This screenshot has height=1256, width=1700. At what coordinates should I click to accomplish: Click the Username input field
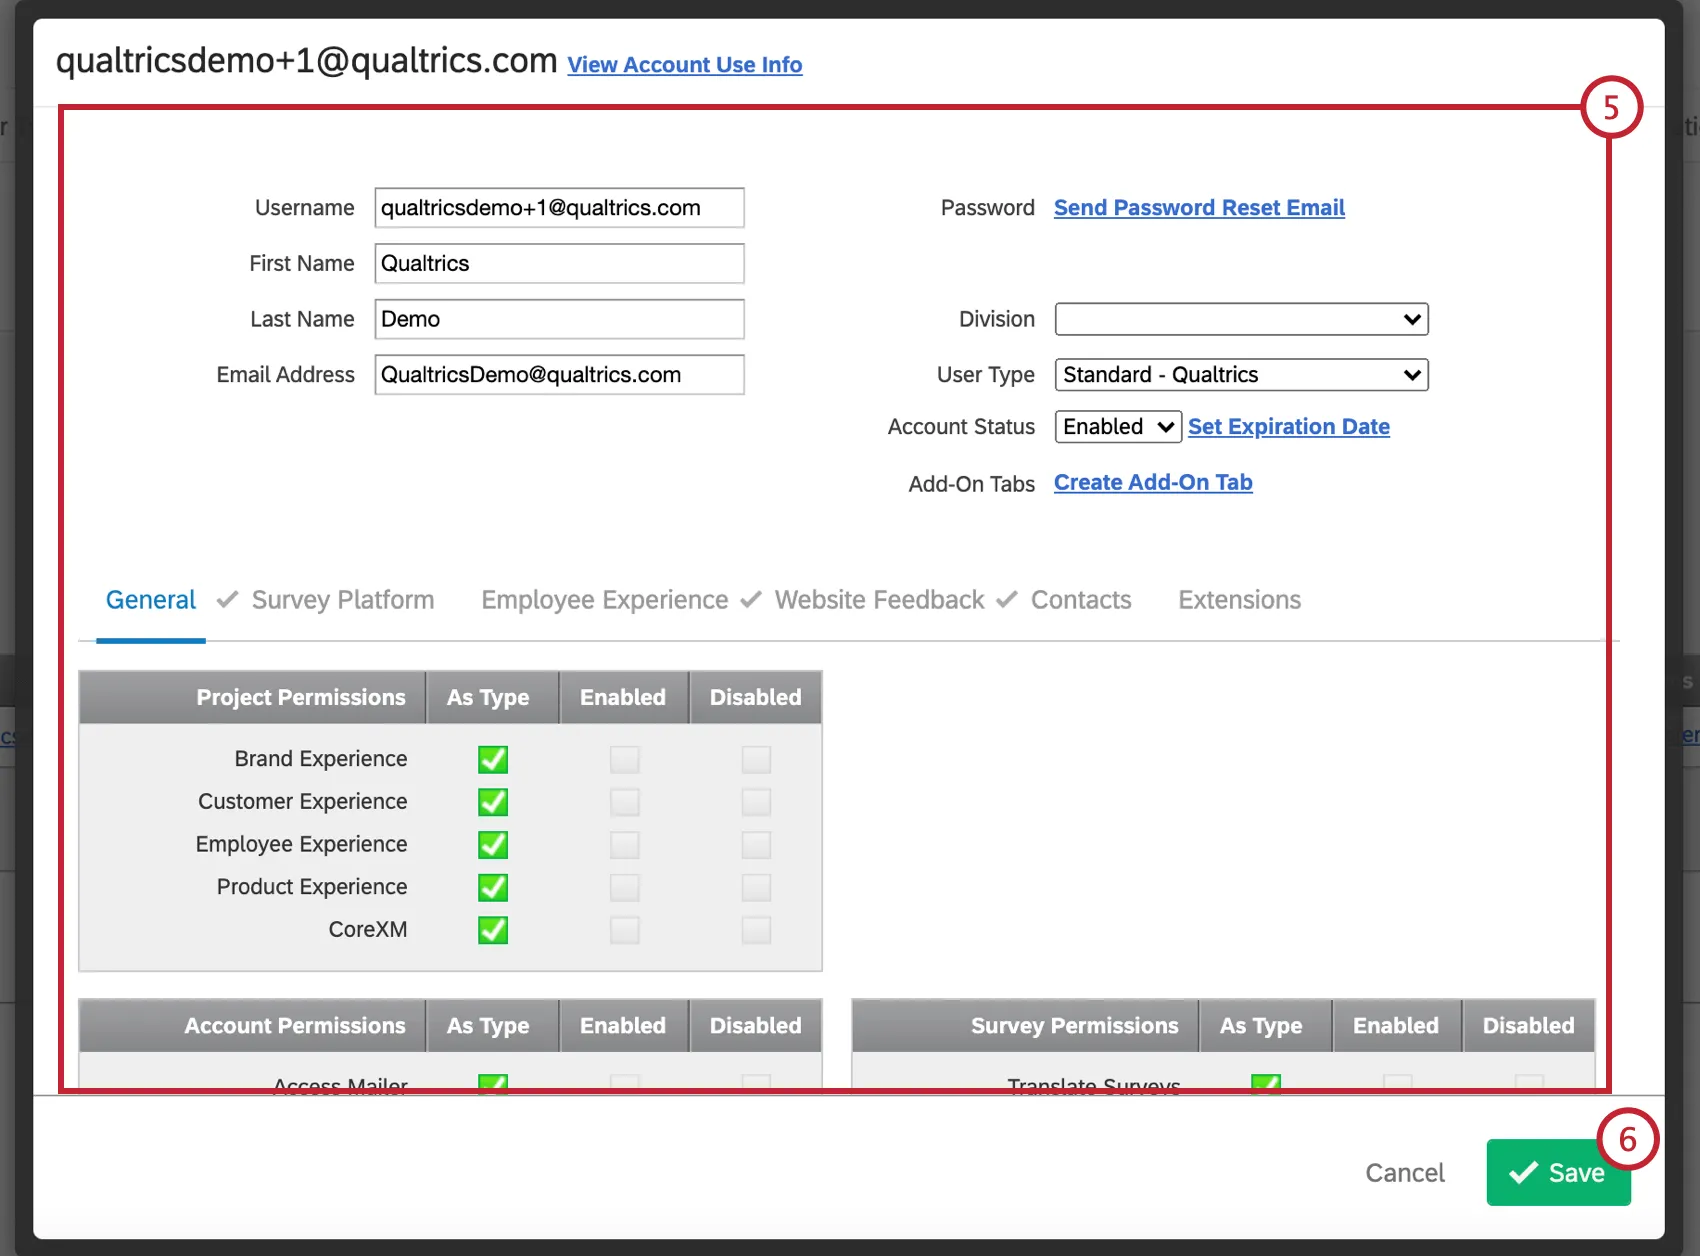tap(558, 208)
